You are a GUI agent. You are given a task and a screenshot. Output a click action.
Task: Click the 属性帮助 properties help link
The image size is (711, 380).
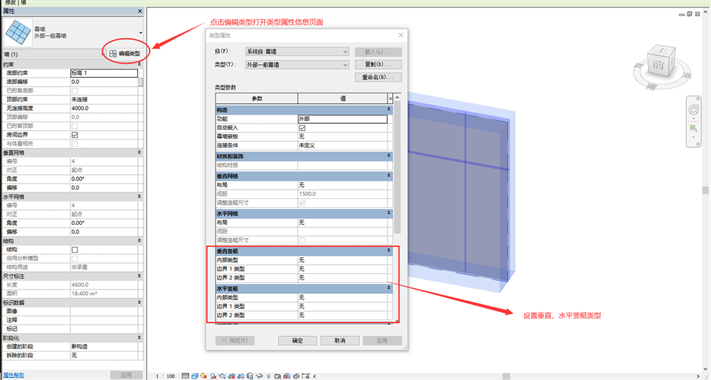14,375
